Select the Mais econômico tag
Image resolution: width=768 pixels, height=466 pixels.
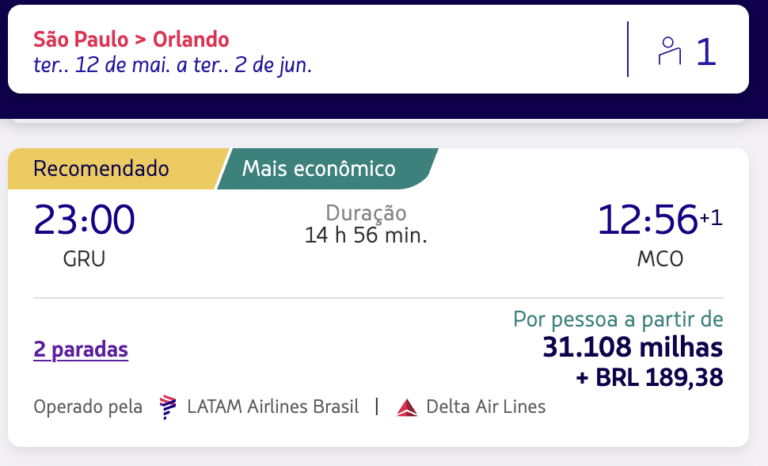[x=327, y=169]
